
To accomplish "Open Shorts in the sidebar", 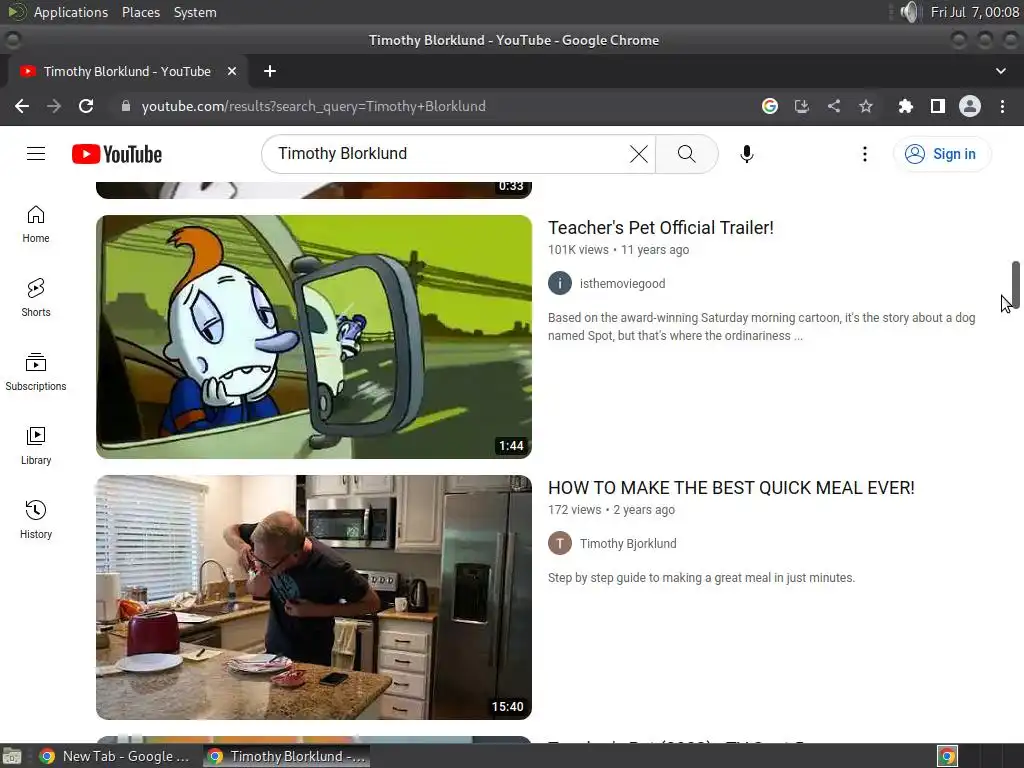I will click(x=36, y=298).
